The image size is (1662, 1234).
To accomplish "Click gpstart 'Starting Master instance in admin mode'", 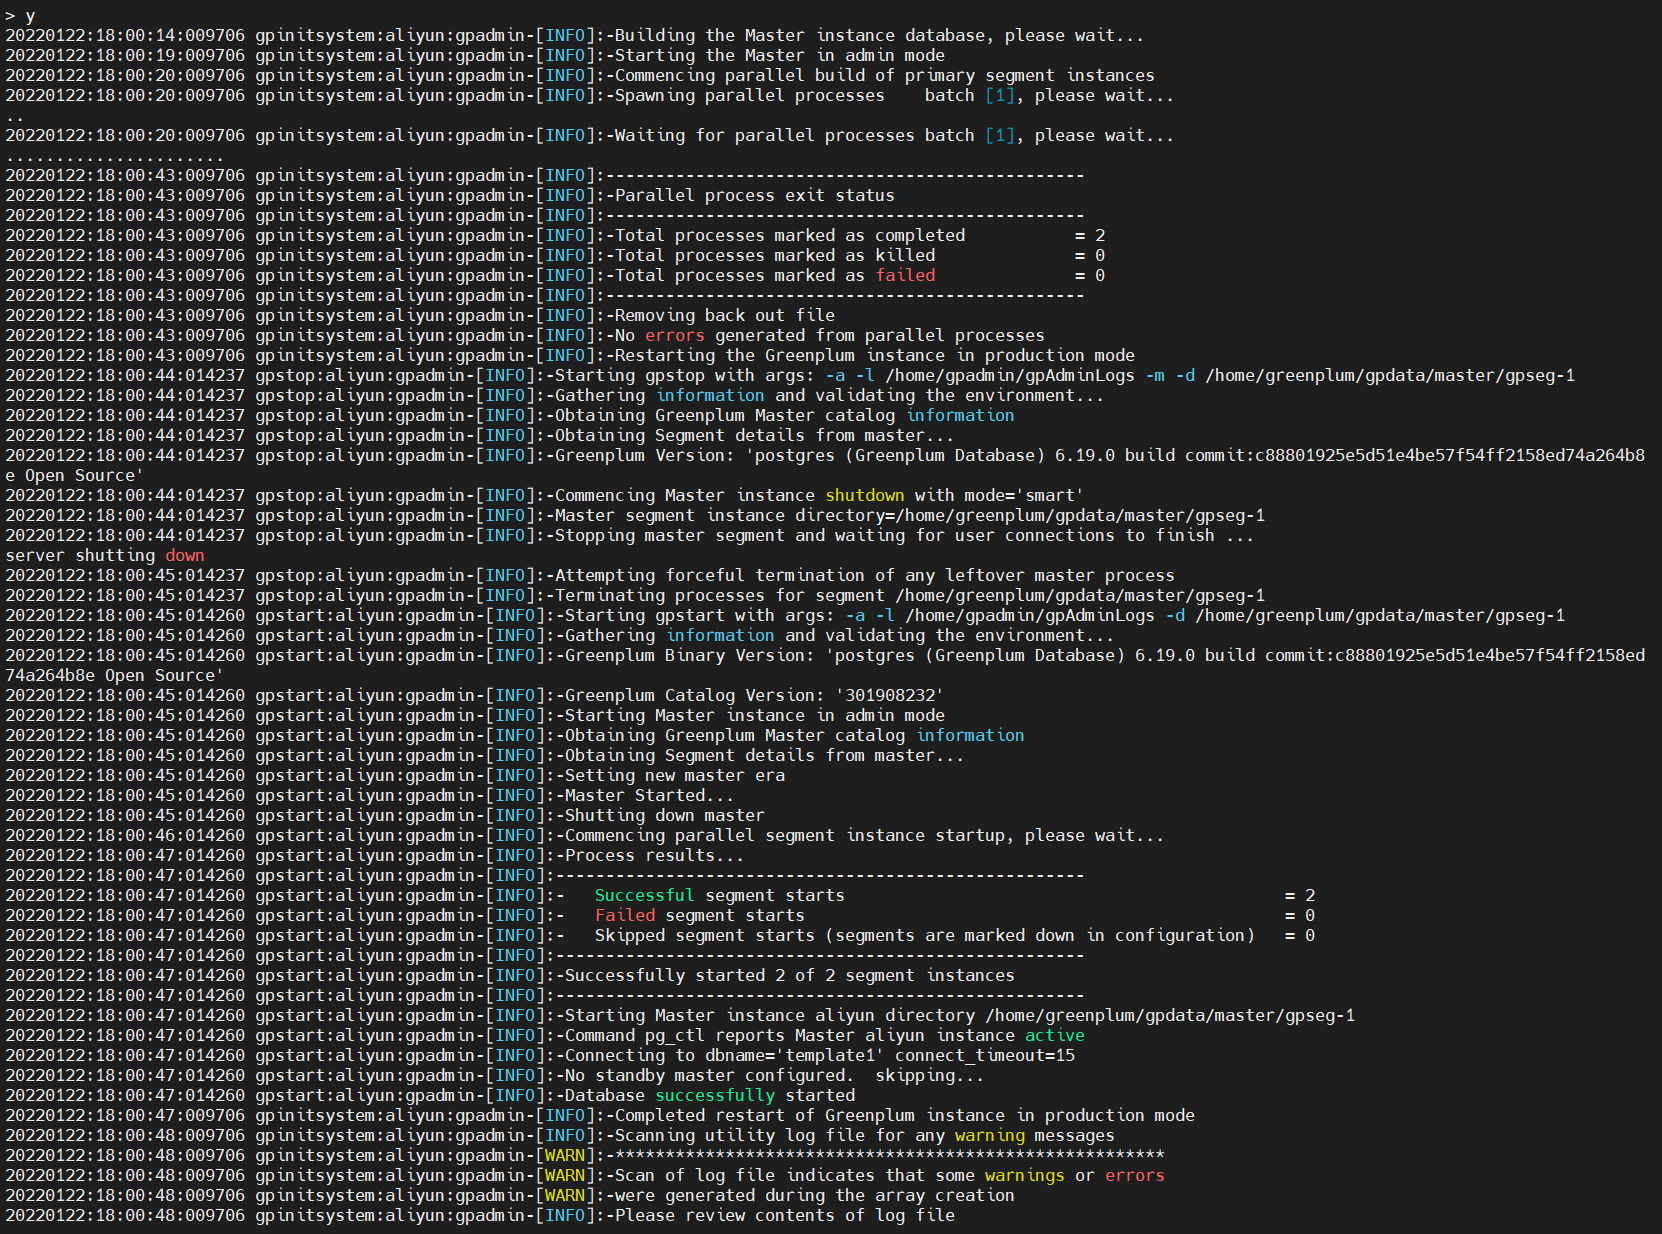I will (754, 716).
